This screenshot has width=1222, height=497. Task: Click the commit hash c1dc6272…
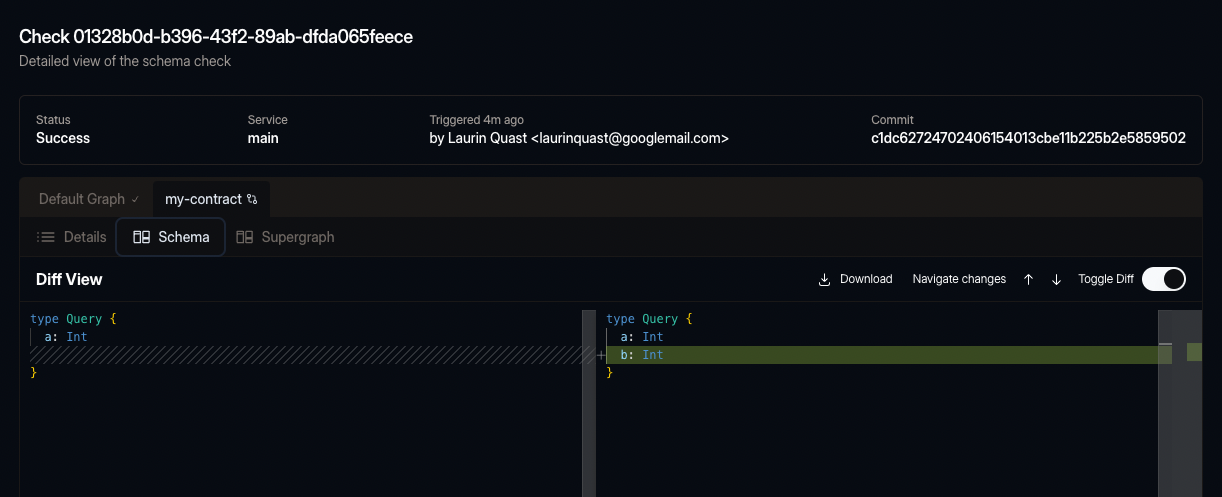pyautogui.click(x=1028, y=138)
